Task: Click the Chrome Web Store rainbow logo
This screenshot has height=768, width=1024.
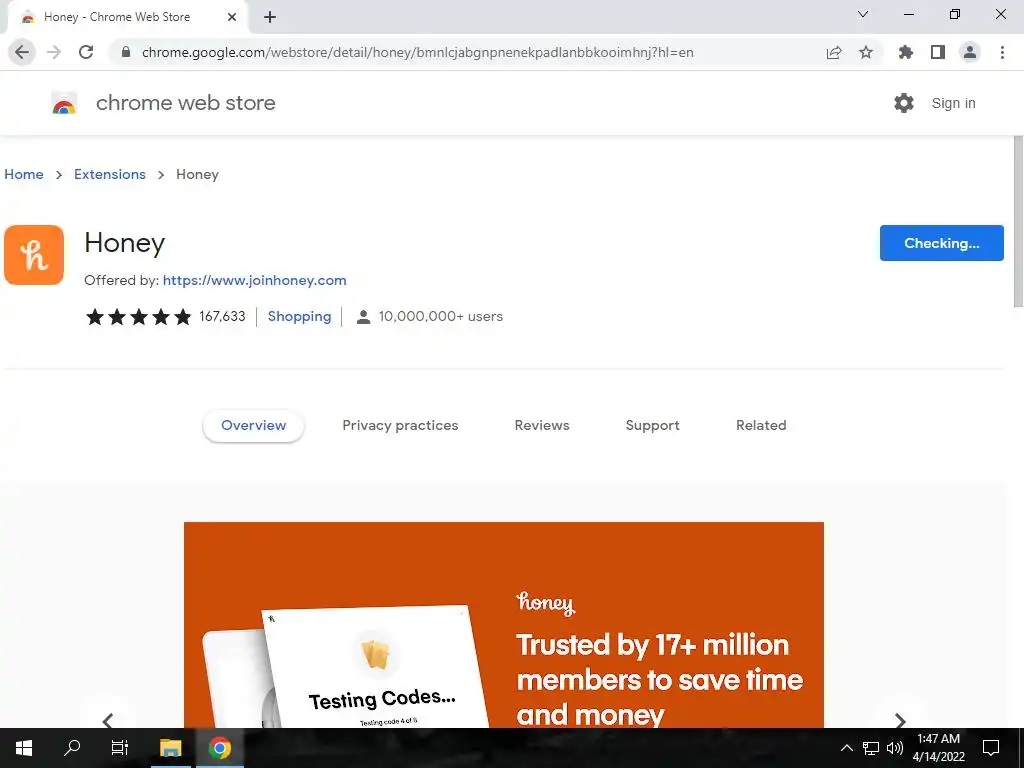Action: [x=64, y=103]
